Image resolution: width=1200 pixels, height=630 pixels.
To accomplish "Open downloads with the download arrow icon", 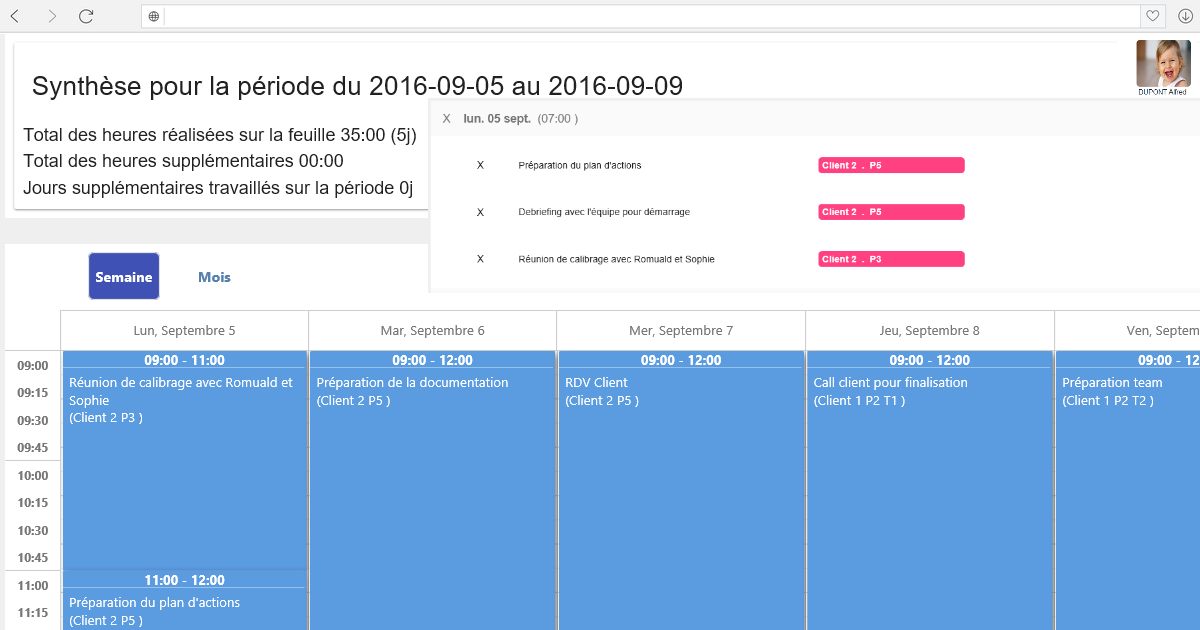I will tap(1185, 16).
